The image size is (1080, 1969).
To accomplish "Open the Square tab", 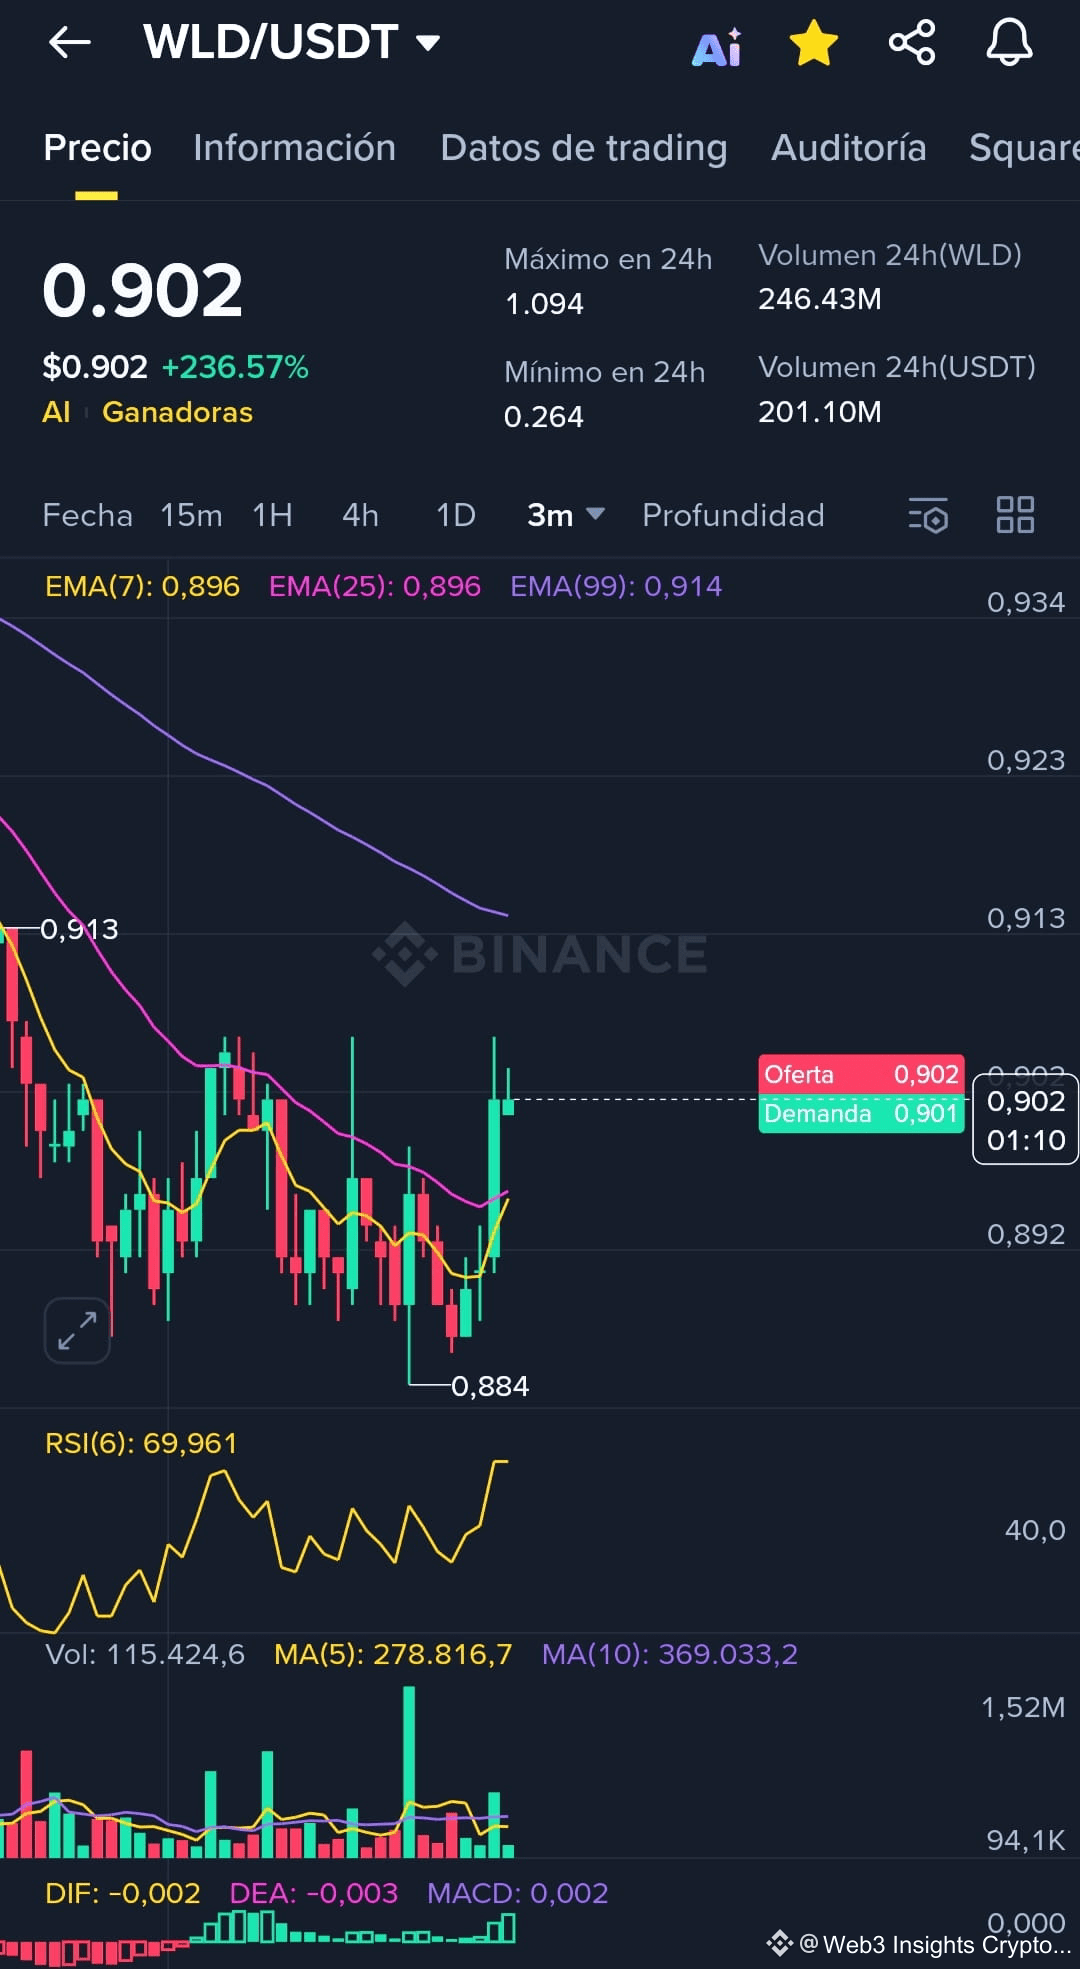I will coord(1024,148).
